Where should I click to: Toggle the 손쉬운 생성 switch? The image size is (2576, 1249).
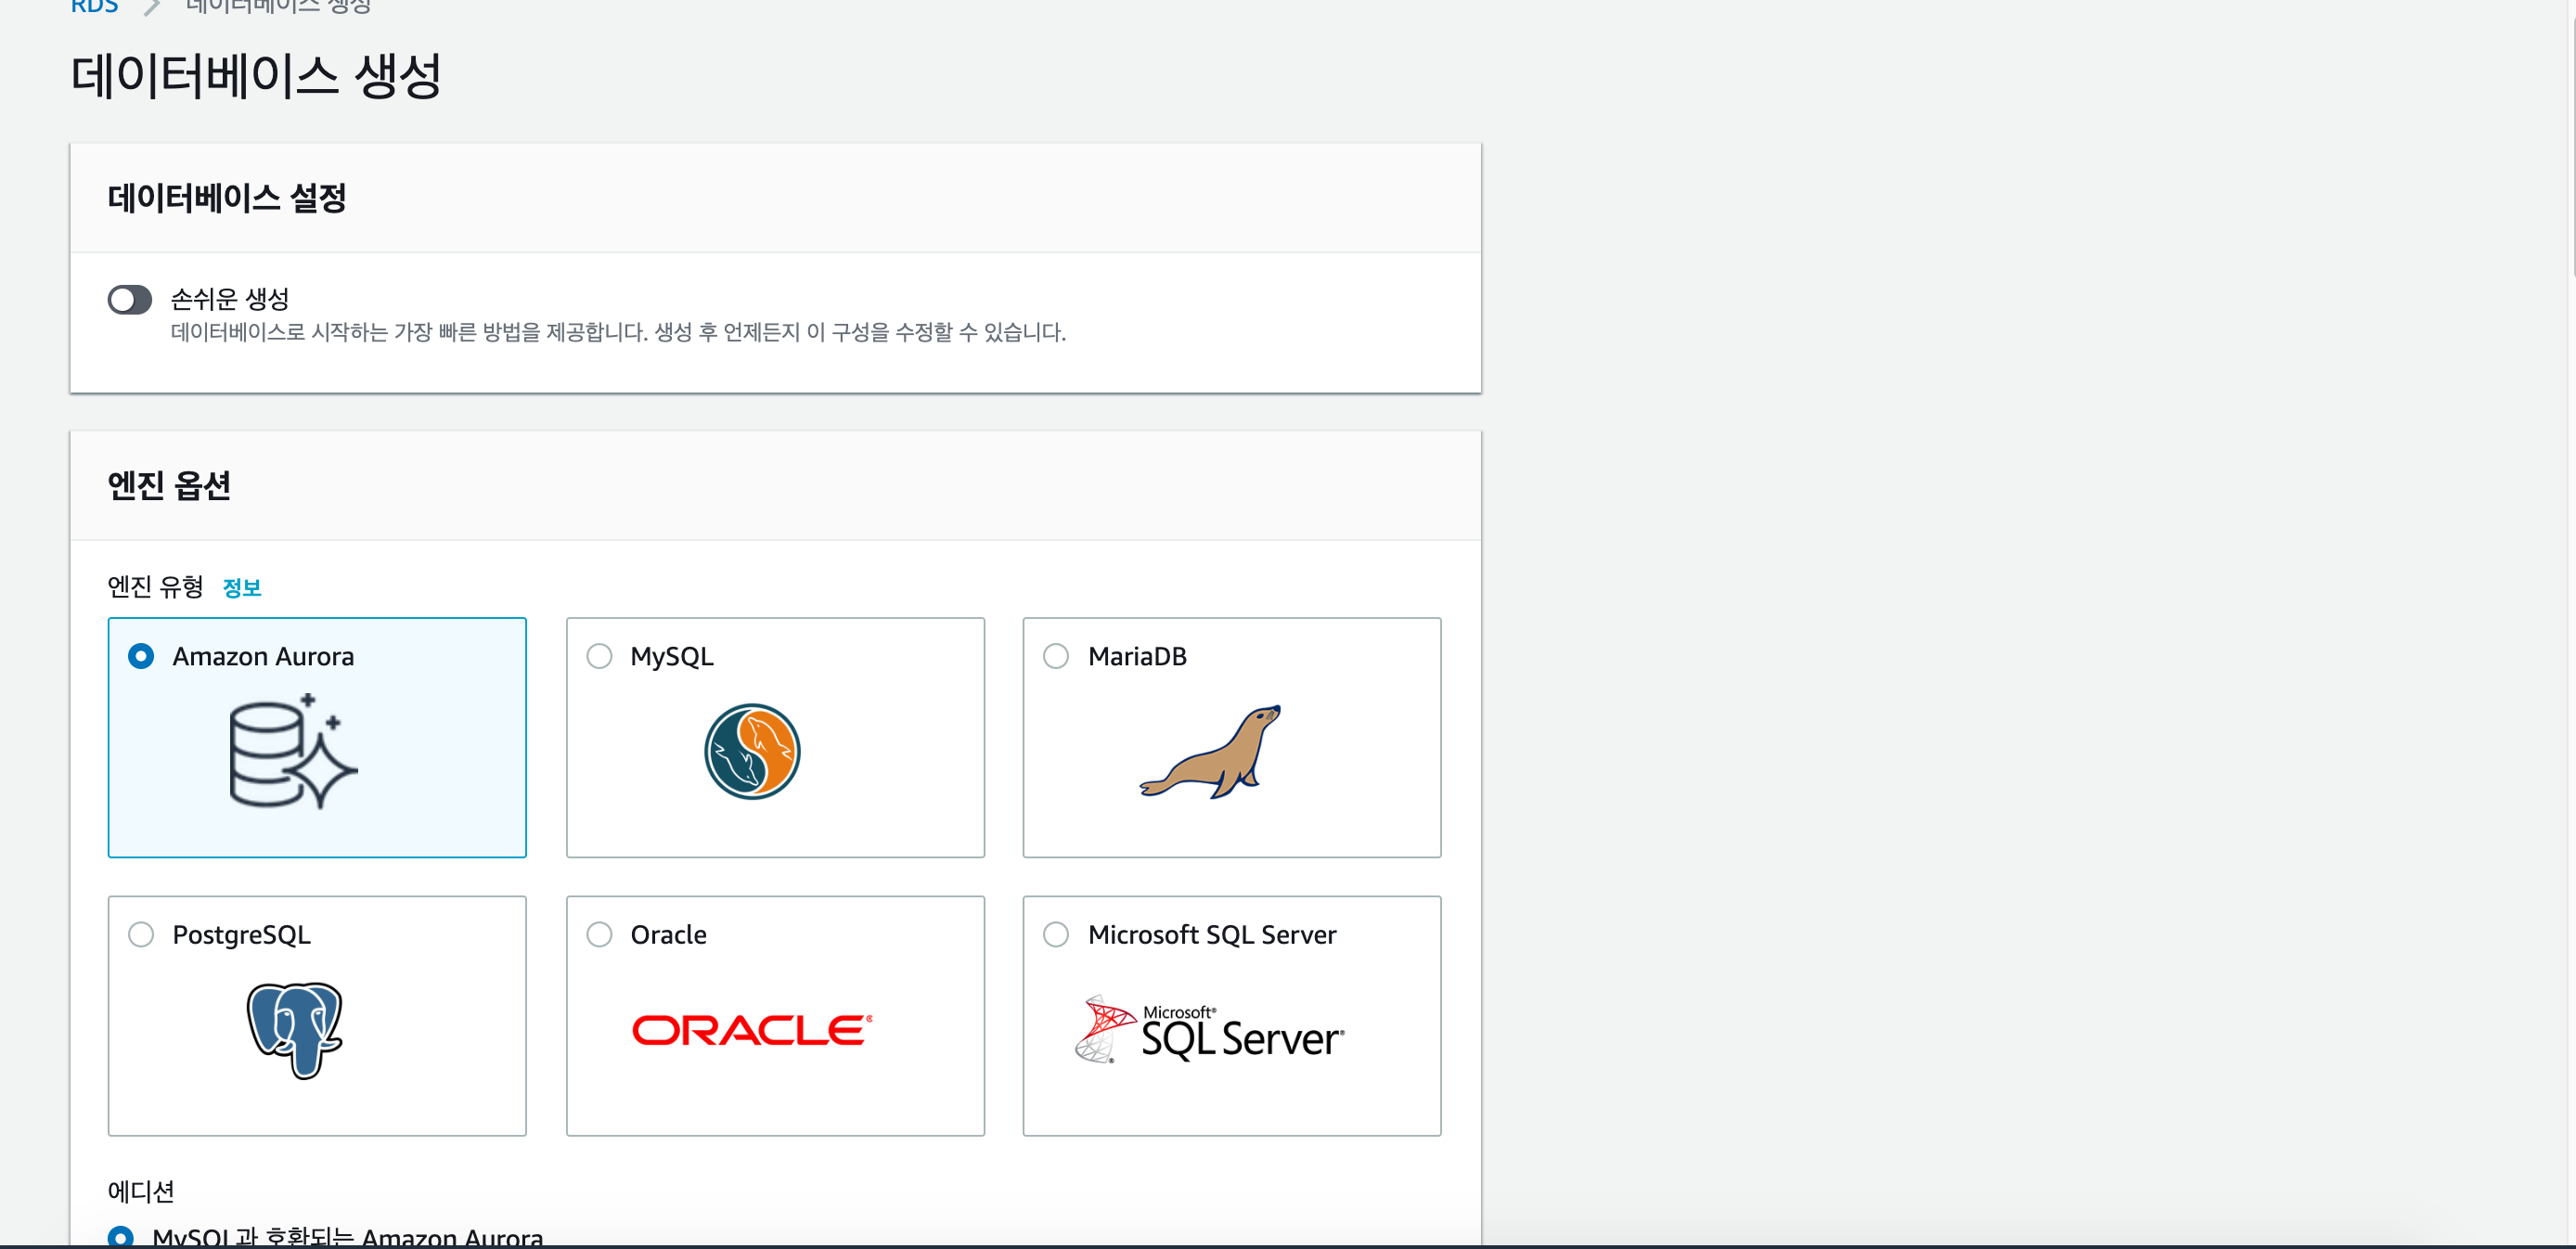(x=130, y=299)
